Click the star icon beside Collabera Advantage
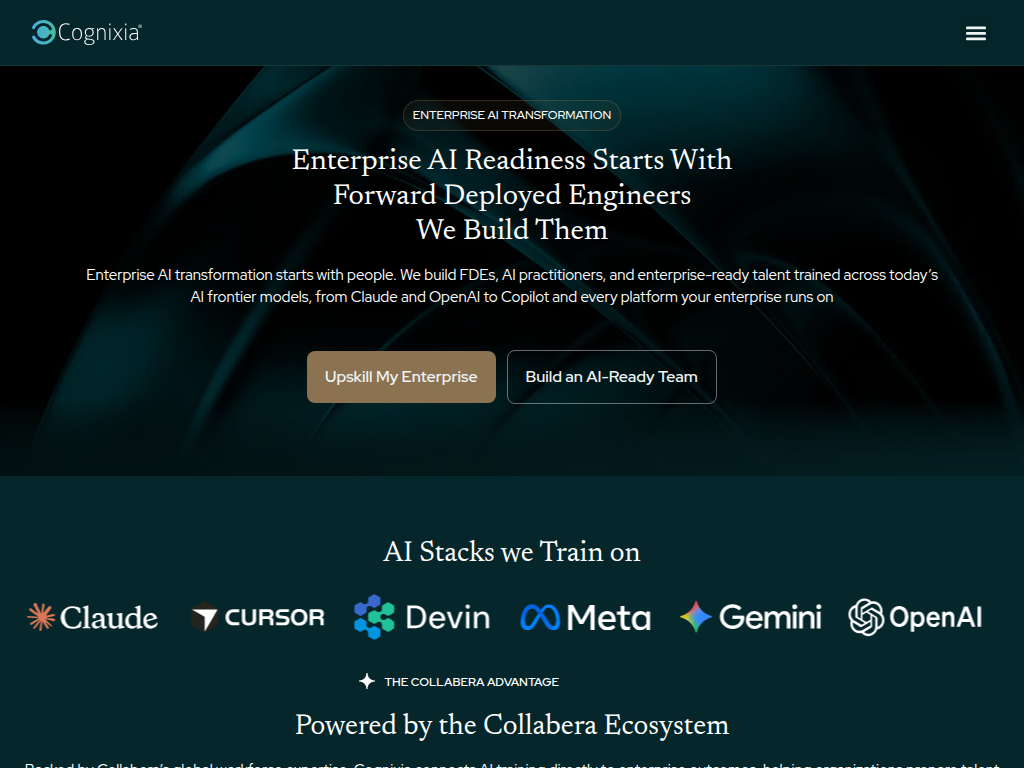 (367, 681)
